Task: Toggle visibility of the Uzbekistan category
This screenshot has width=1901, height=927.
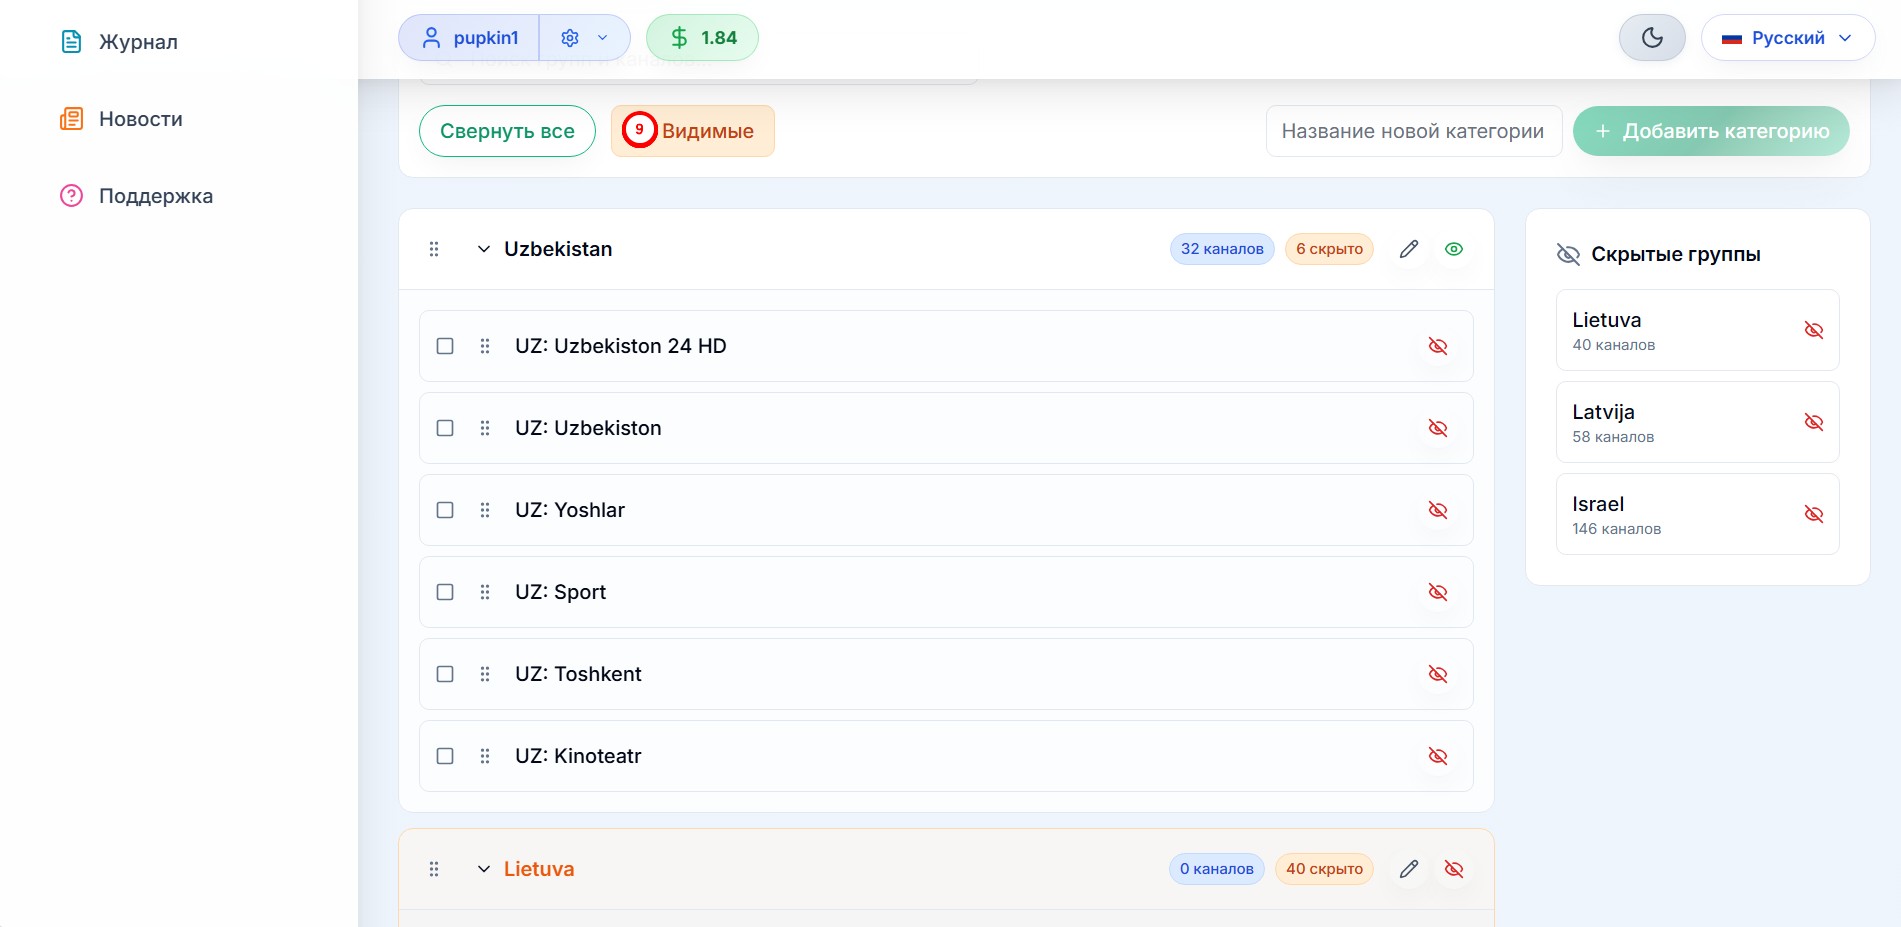Action: click(1454, 249)
